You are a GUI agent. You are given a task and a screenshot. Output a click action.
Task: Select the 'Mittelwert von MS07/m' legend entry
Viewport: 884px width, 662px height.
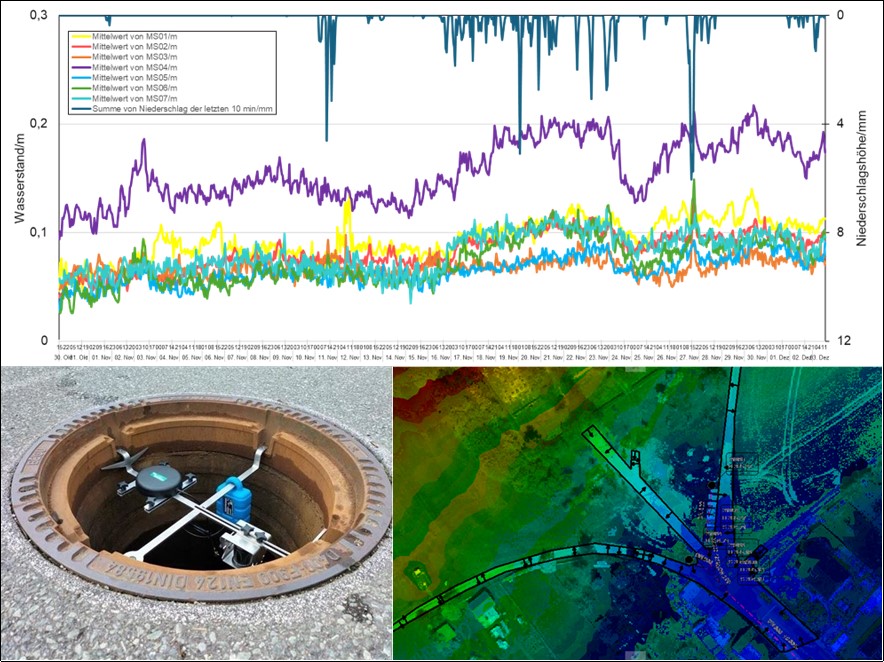(x=134, y=98)
